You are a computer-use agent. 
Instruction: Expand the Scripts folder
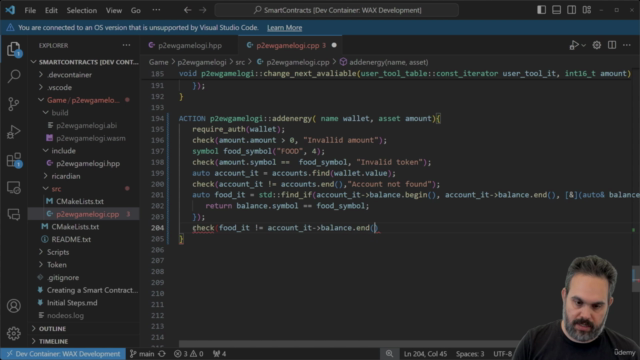click(58, 252)
